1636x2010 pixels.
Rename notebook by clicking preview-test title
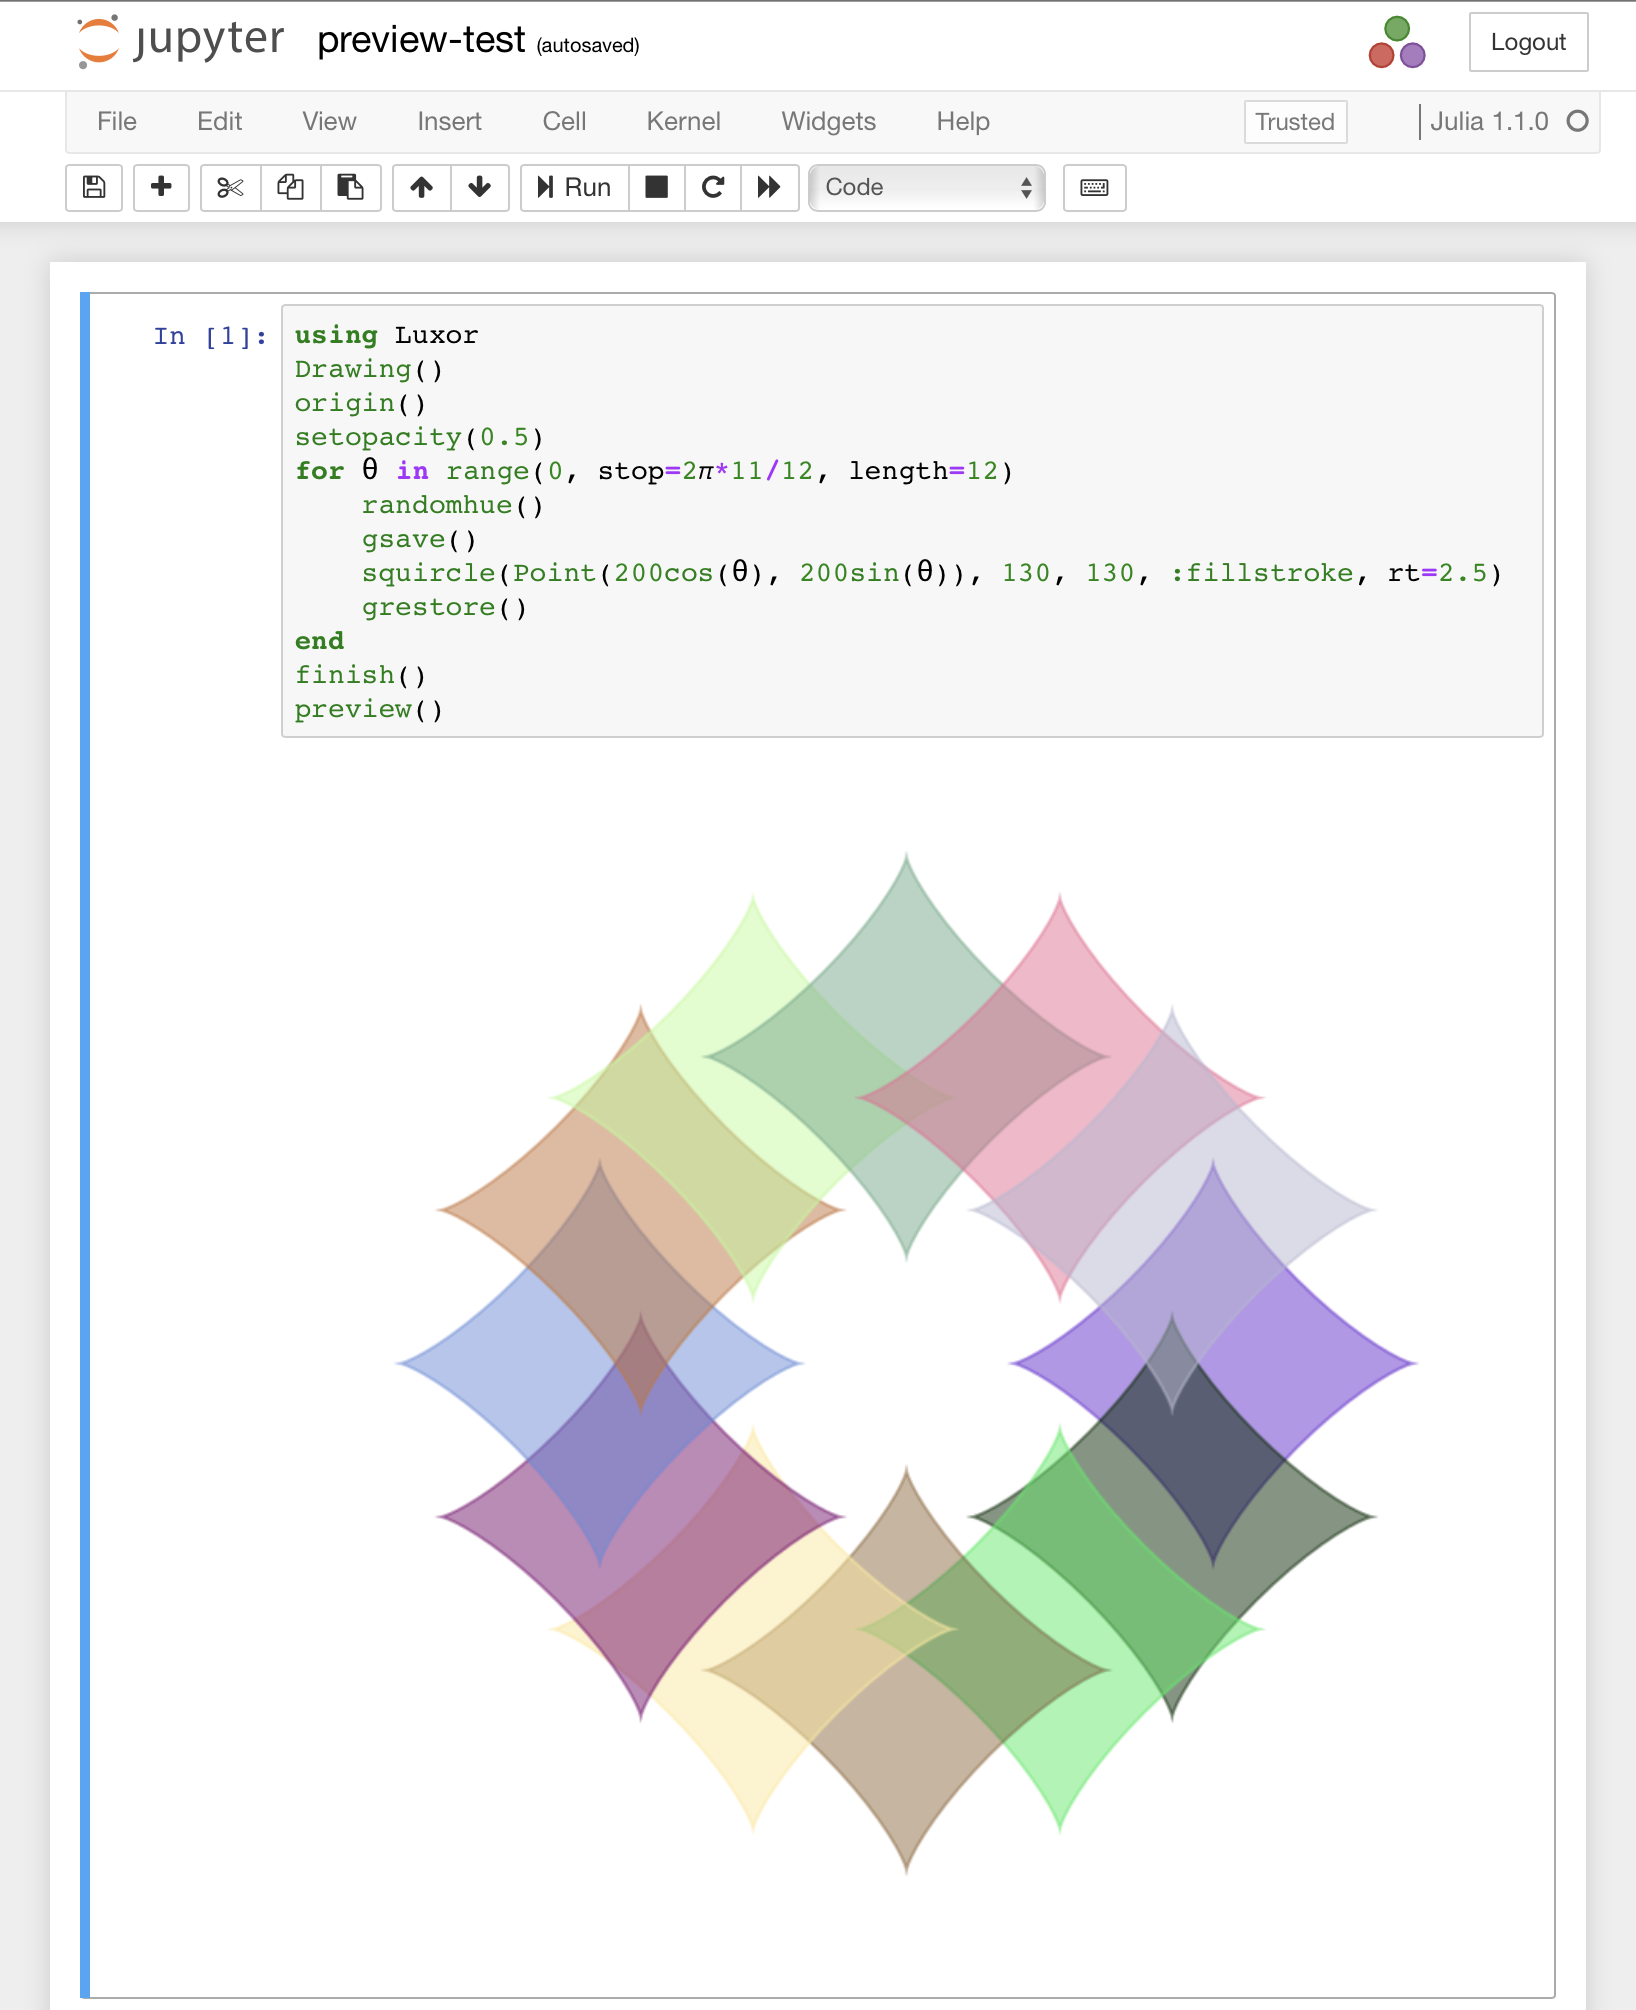(420, 40)
